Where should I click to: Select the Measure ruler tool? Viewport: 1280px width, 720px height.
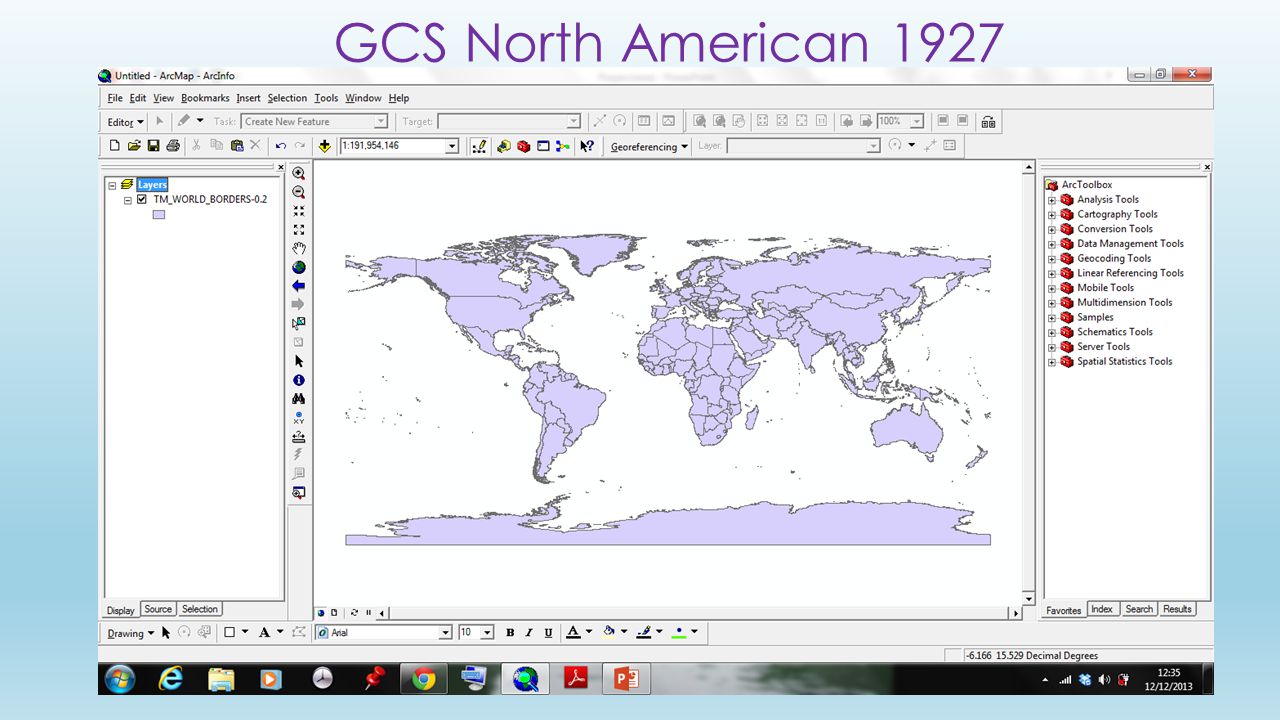(298, 436)
